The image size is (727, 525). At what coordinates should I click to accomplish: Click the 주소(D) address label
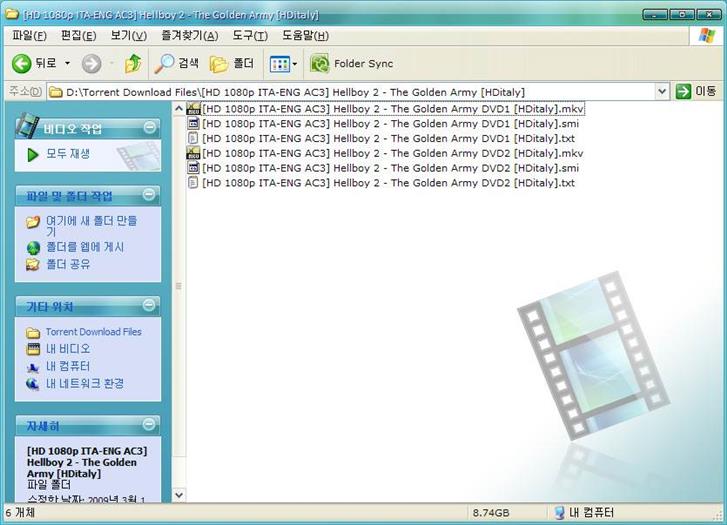pyautogui.click(x=25, y=91)
